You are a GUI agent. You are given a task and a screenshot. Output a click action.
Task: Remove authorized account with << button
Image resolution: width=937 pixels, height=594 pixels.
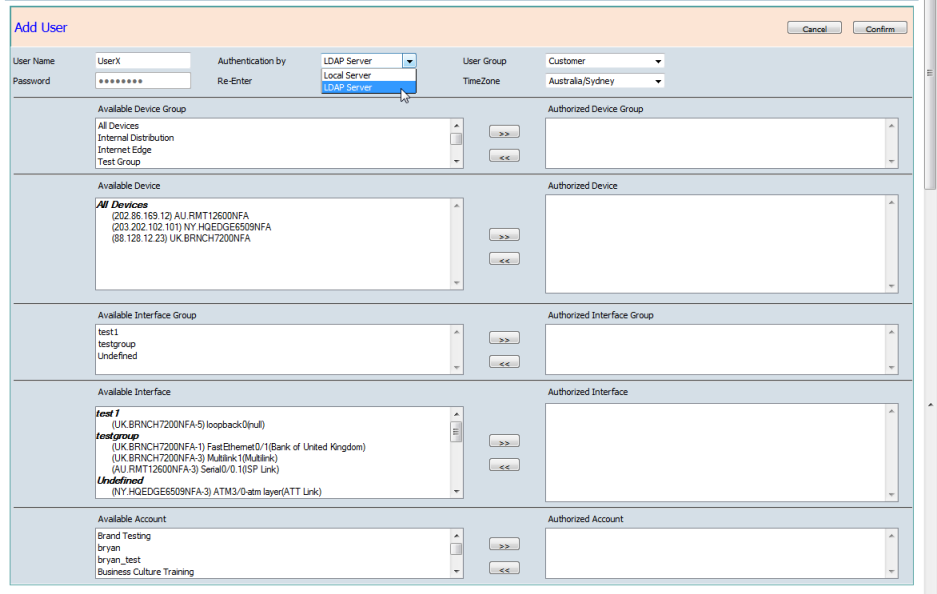504,568
